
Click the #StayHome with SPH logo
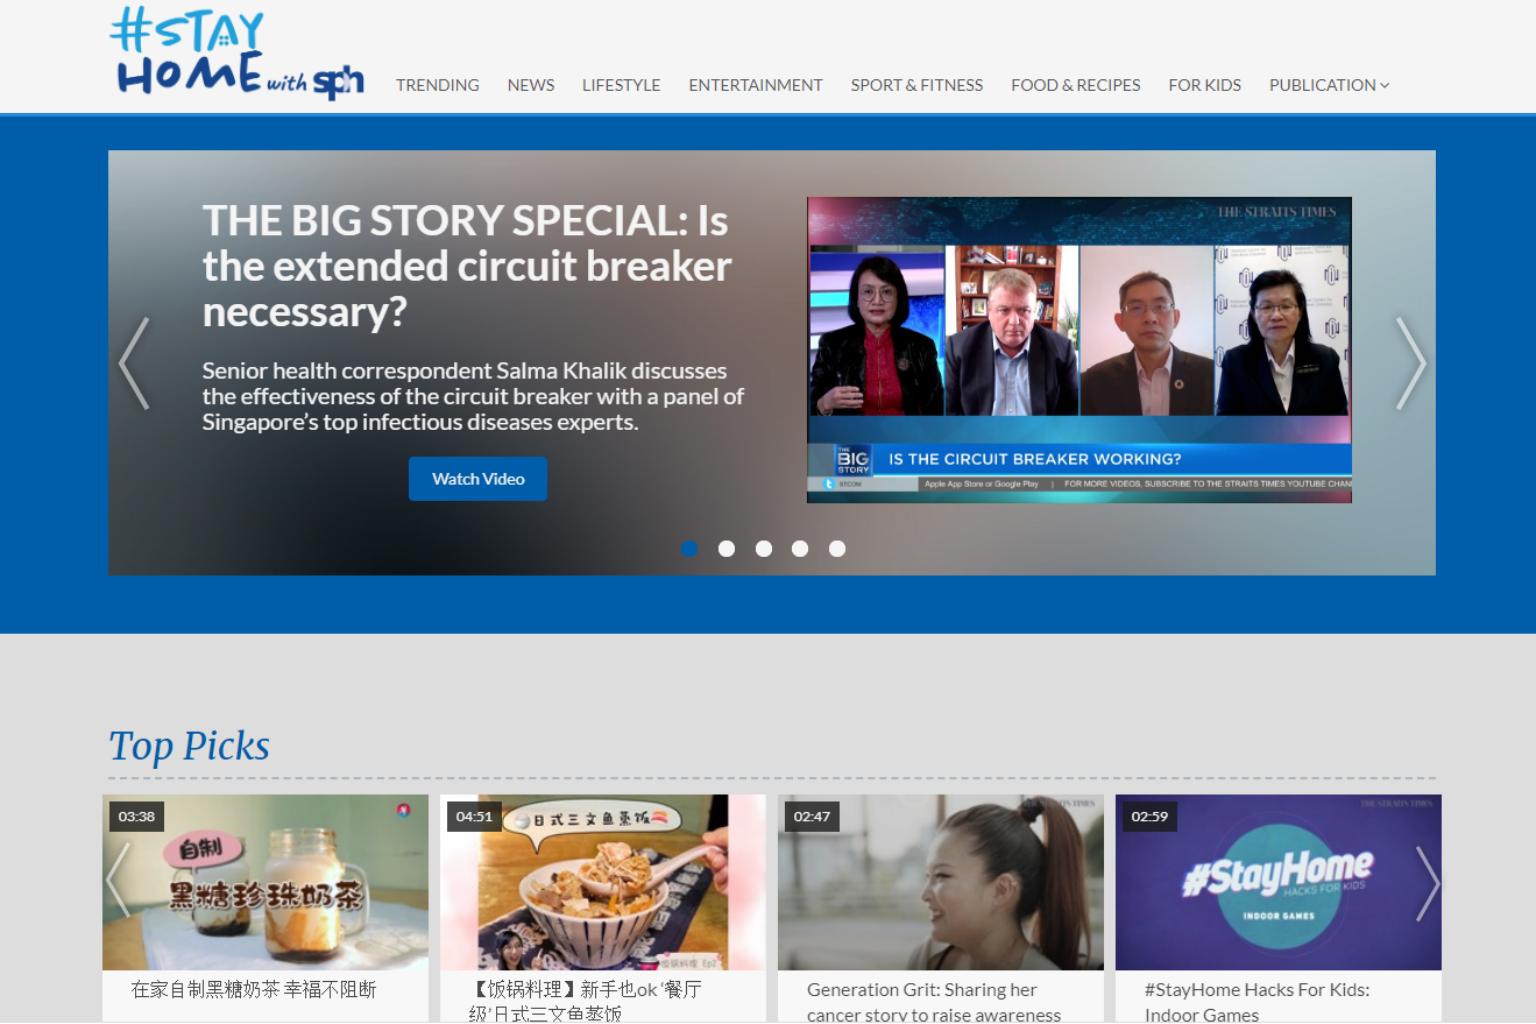pyautogui.click(x=237, y=55)
